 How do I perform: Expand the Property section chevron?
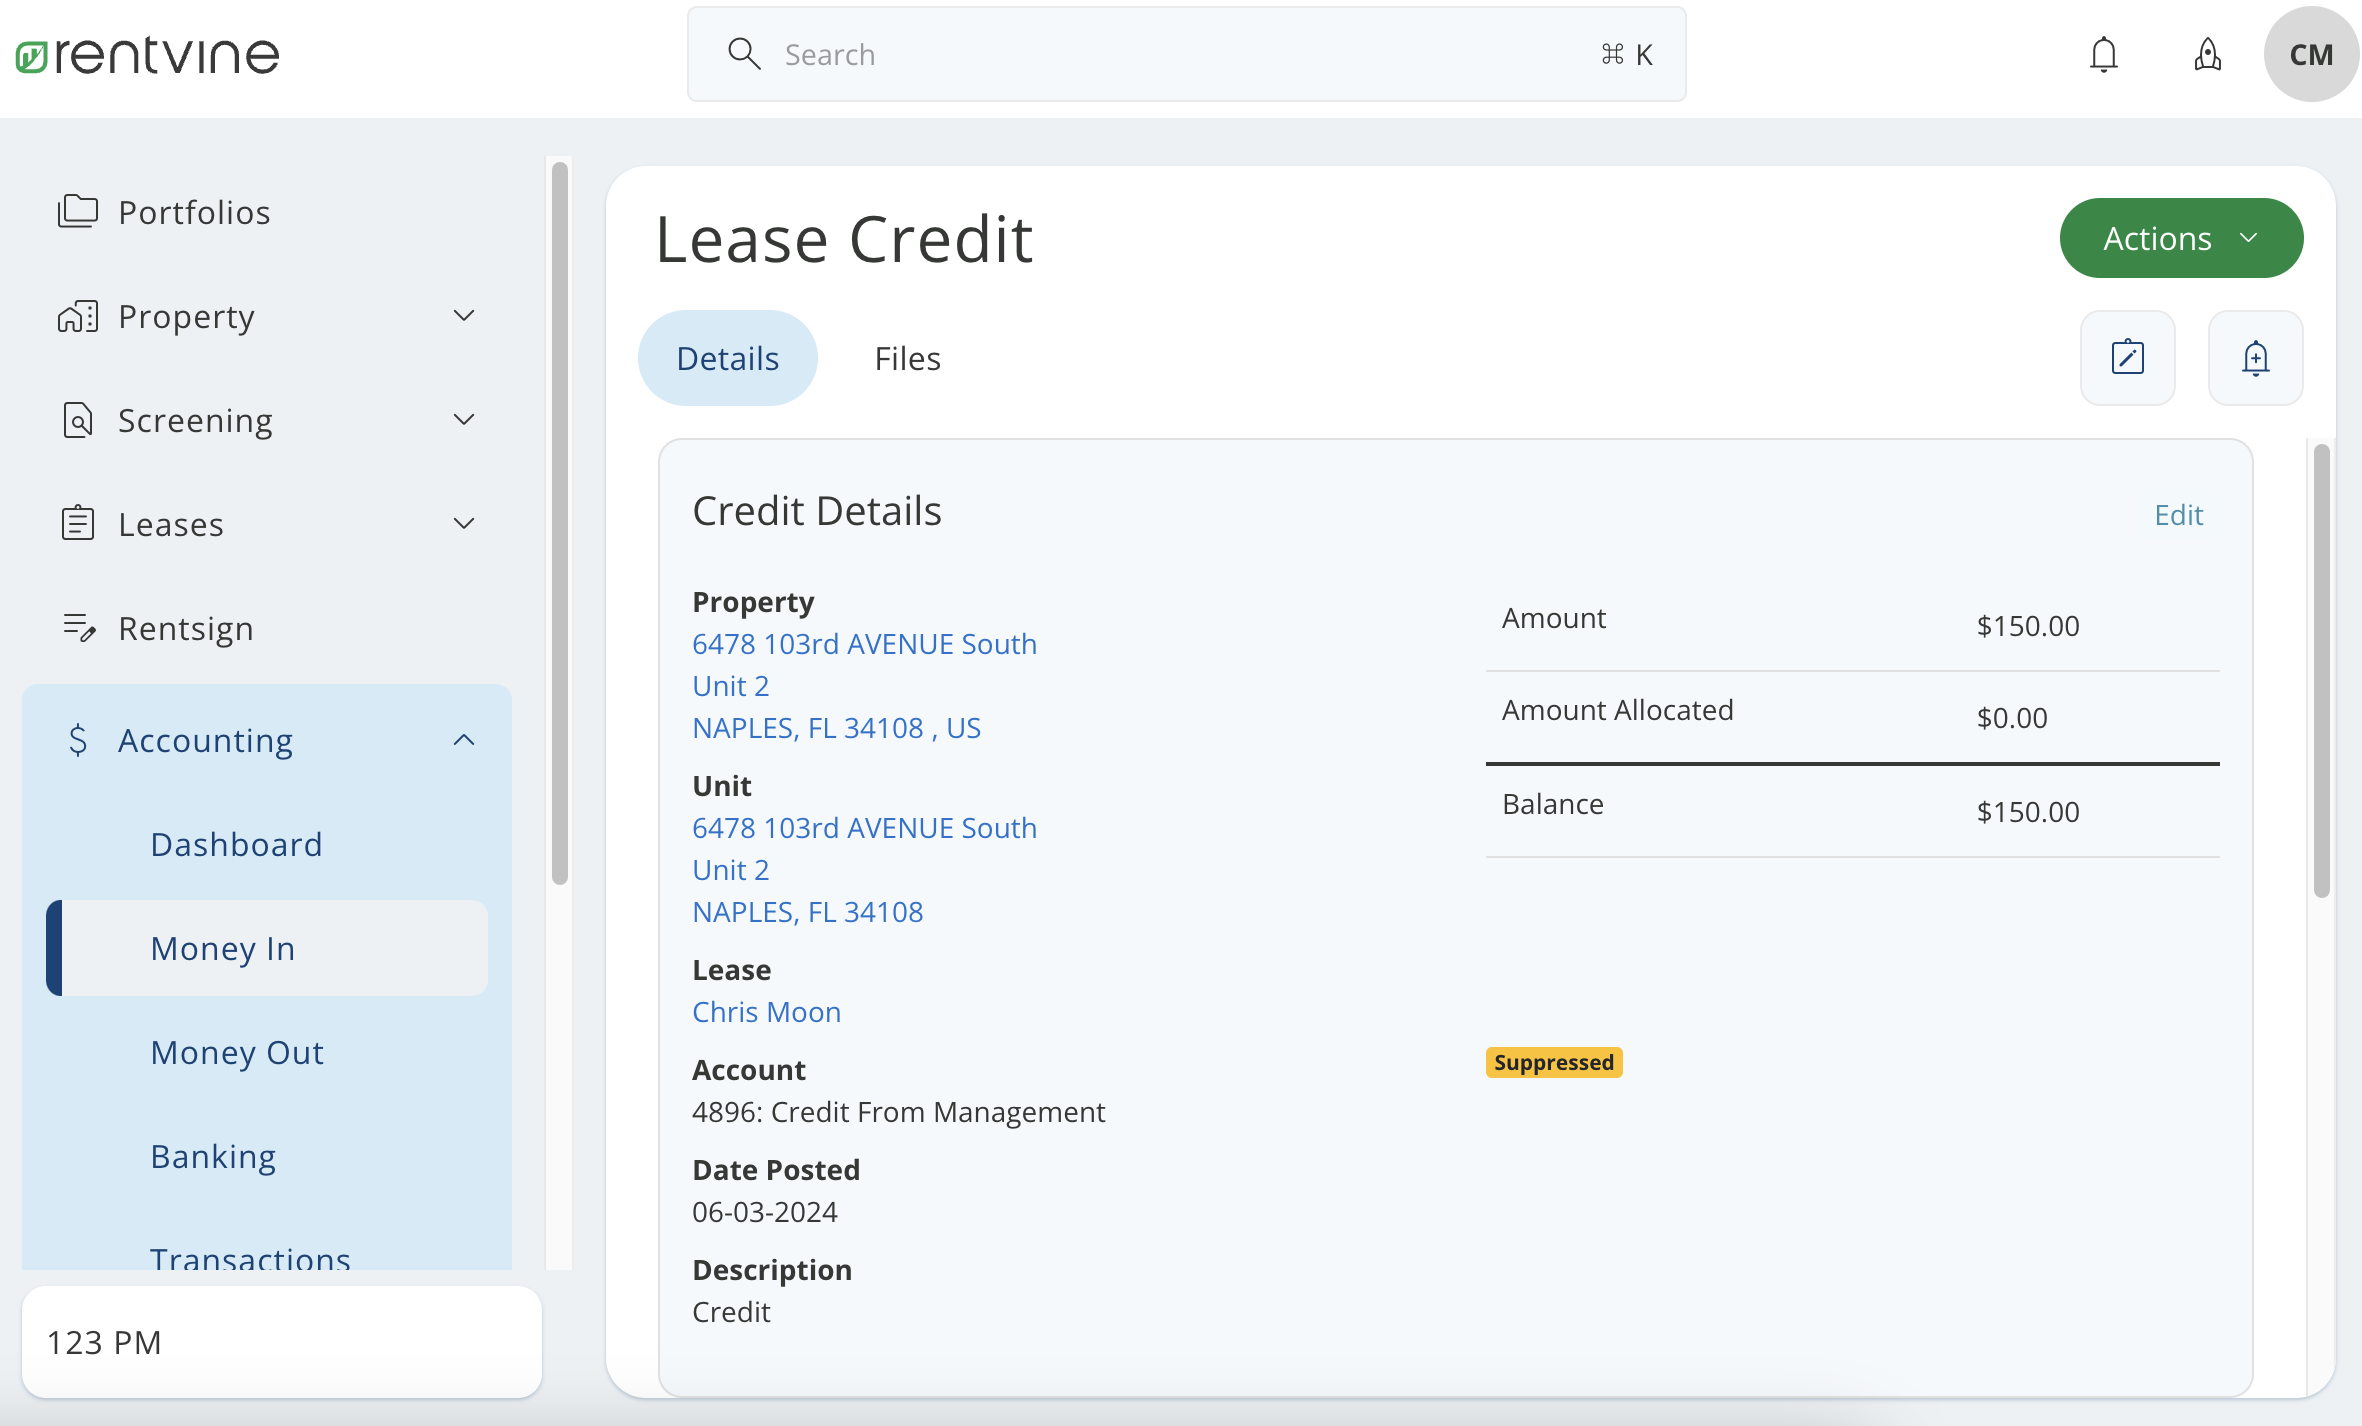click(463, 315)
